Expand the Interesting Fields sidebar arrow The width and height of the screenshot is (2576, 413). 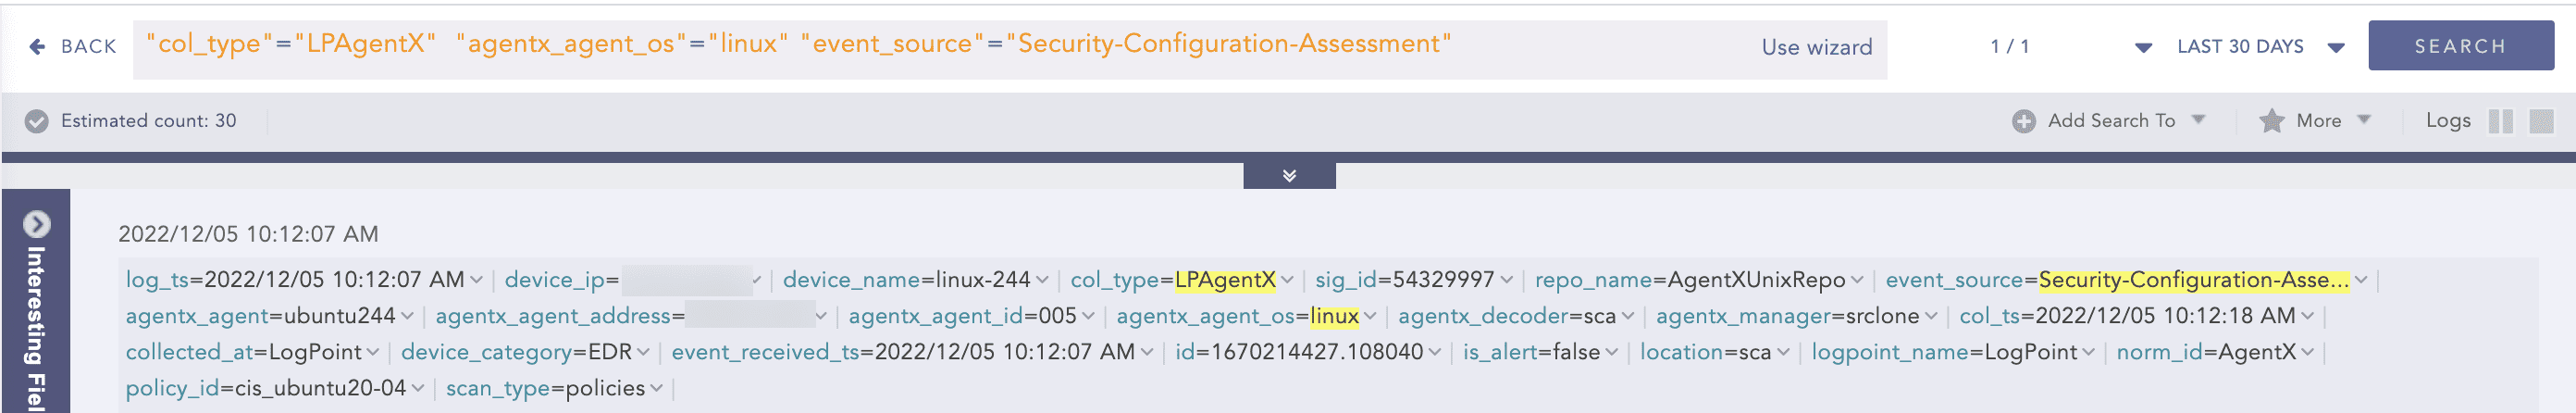(37, 224)
